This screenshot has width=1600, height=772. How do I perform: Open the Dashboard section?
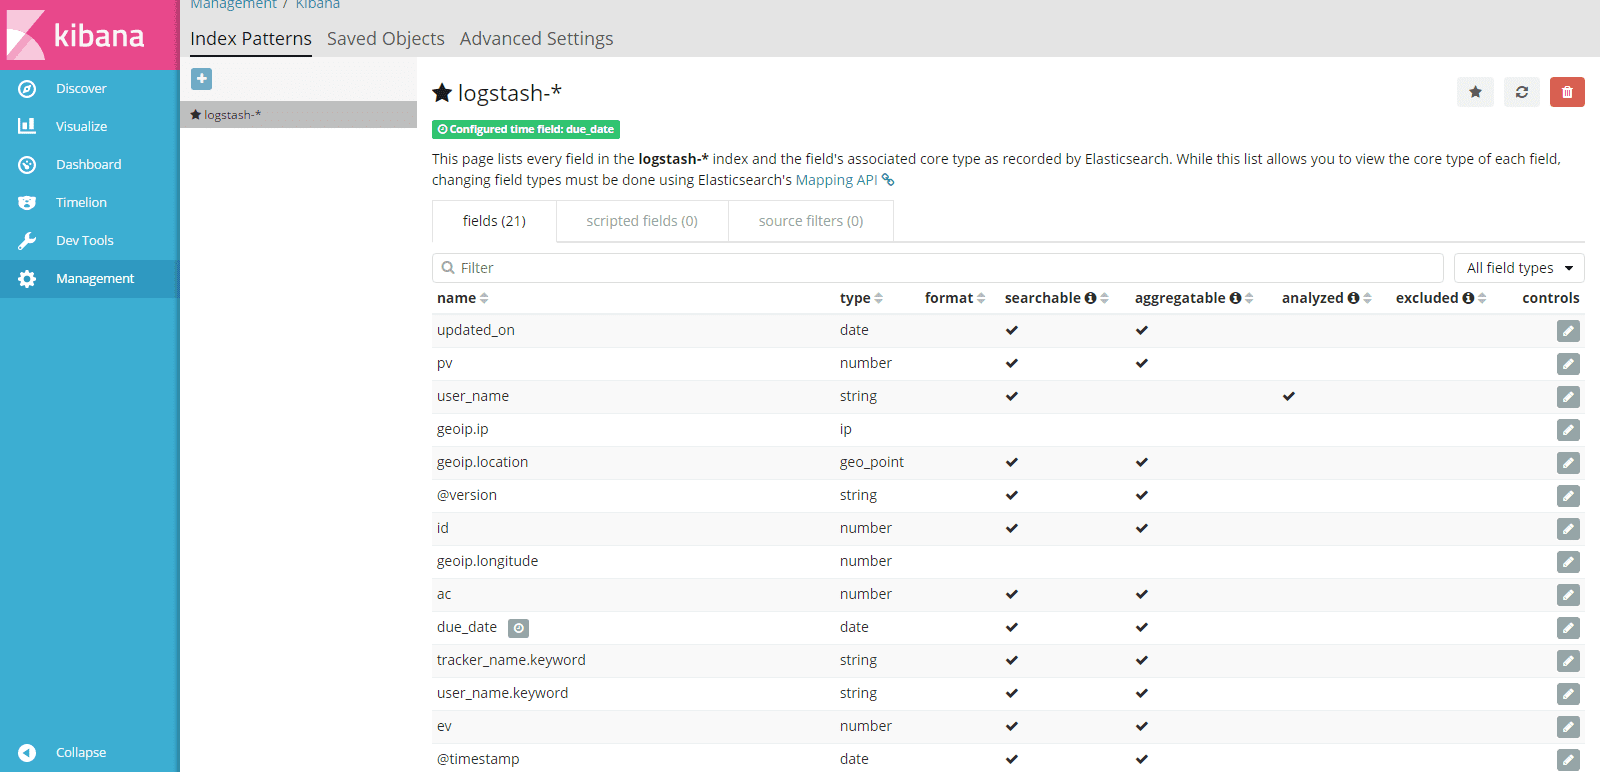(x=89, y=164)
